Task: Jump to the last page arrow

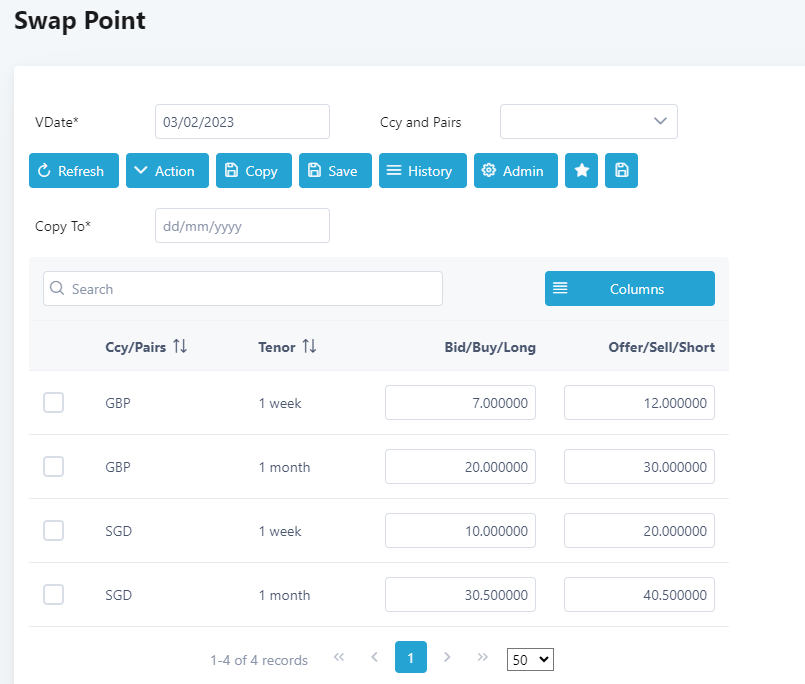Action: [483, 657]
